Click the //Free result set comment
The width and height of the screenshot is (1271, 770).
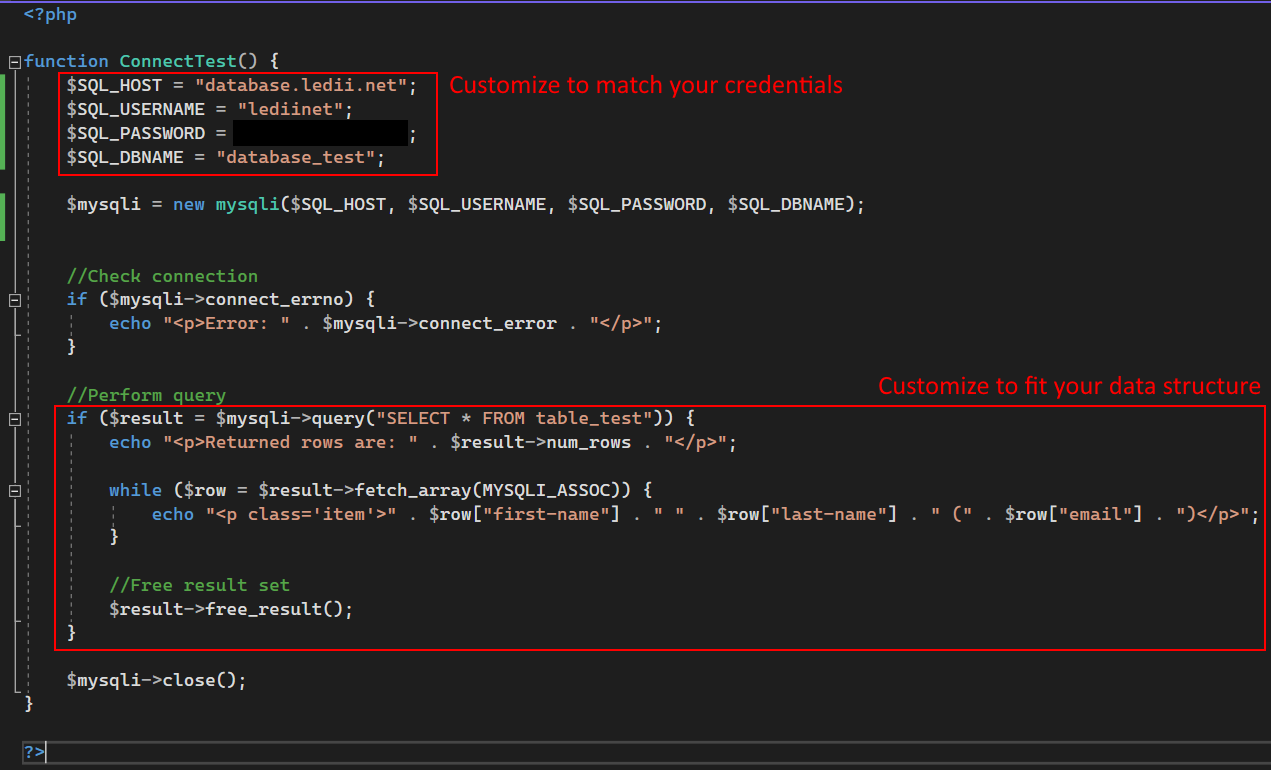pos(199,585)
